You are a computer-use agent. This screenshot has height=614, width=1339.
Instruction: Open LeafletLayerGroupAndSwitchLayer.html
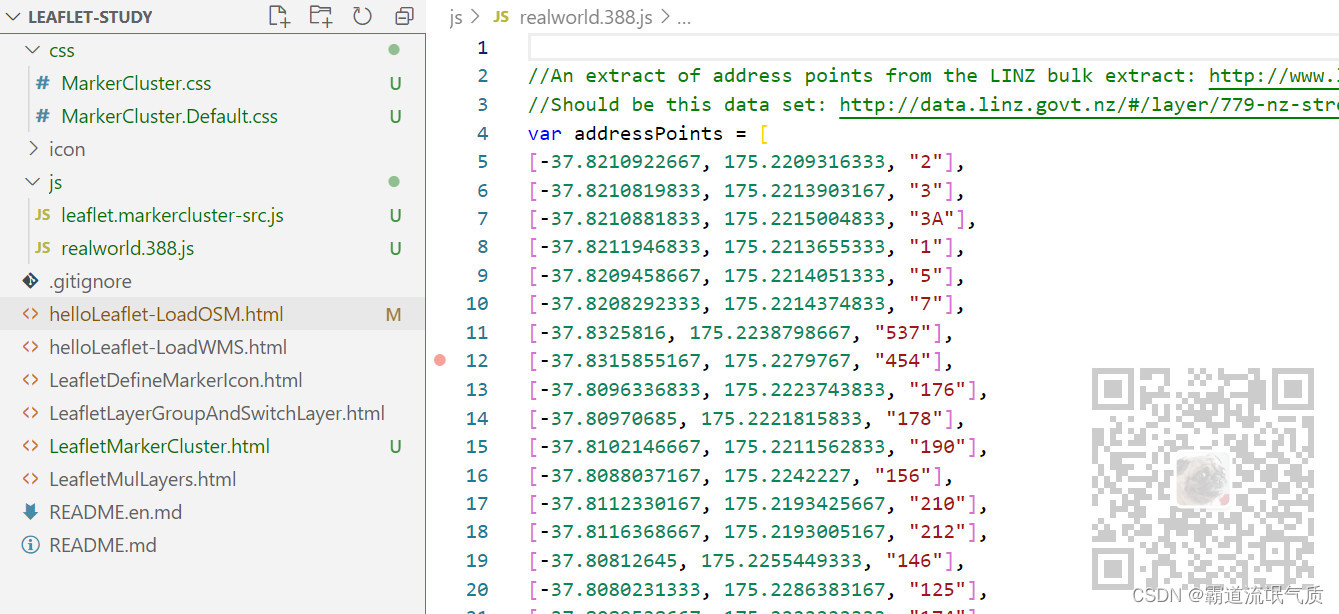217,413
